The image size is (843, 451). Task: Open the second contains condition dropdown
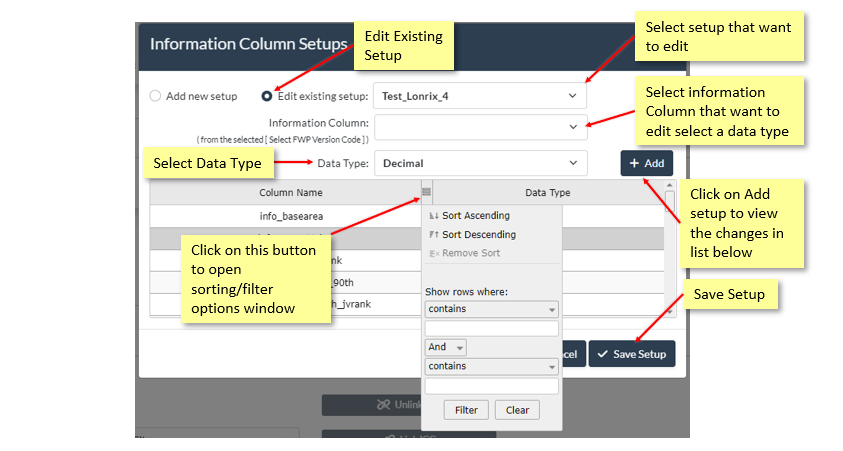coord(491,367)
